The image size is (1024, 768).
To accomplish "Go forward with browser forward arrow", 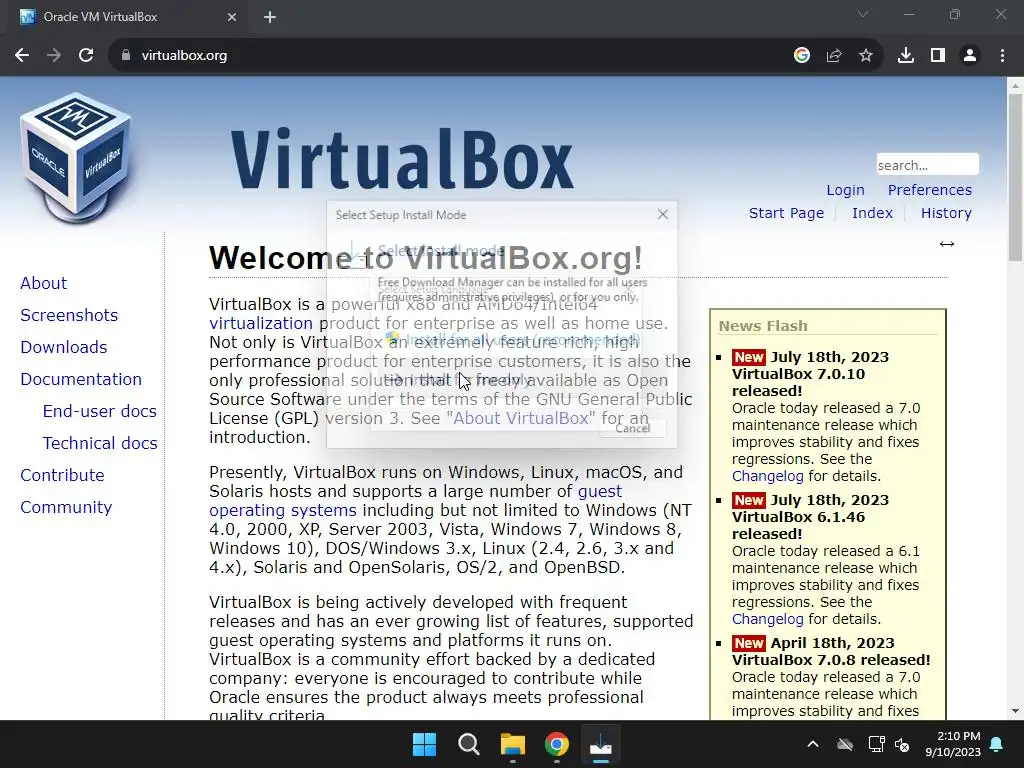I will (54, 56).
